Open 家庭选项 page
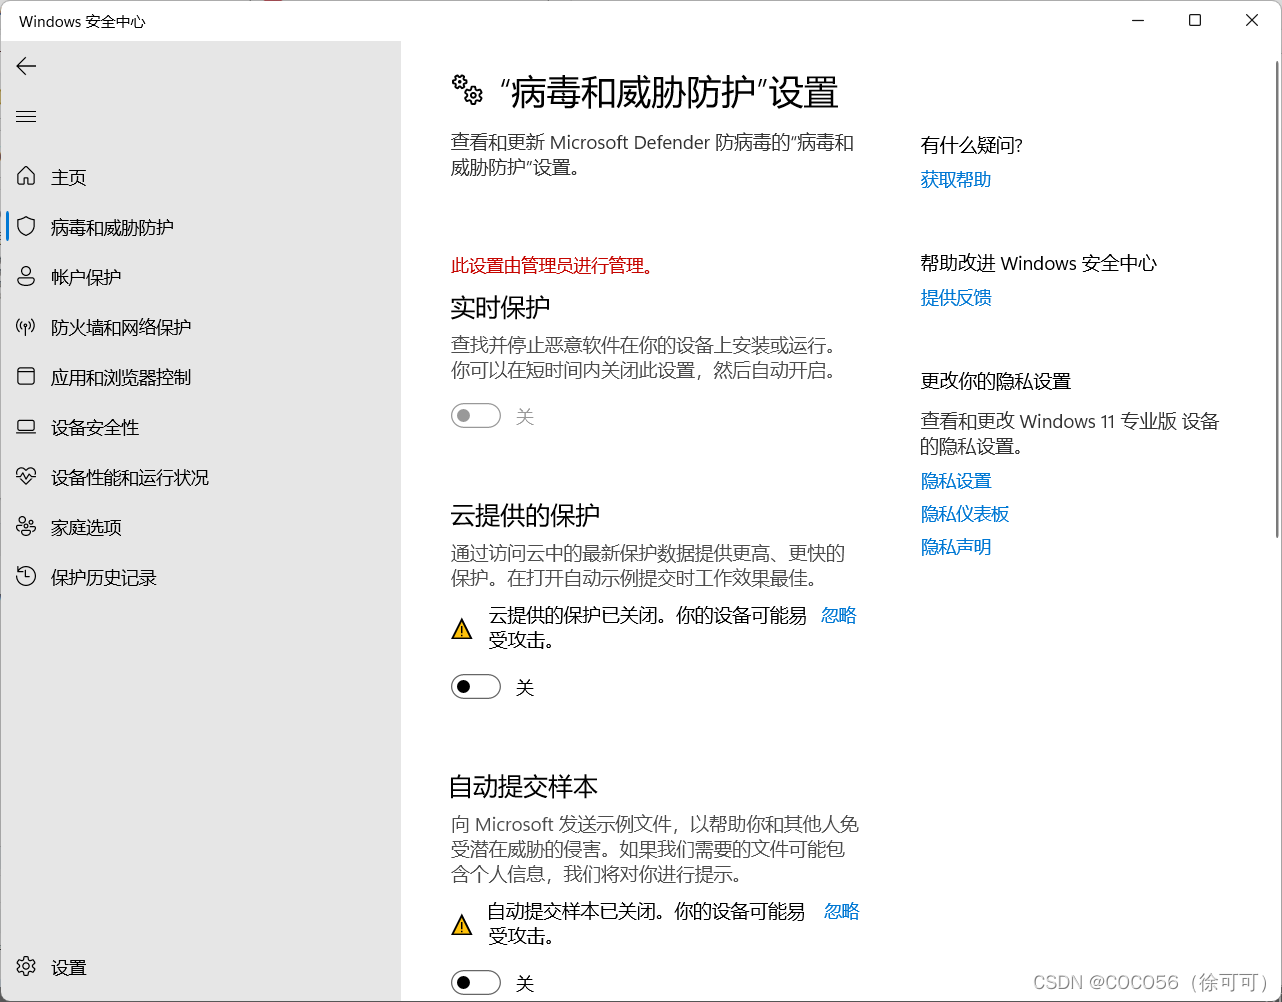Image resolution: width=1282 pixels, height=1002 pixels. tap(200, 527)
